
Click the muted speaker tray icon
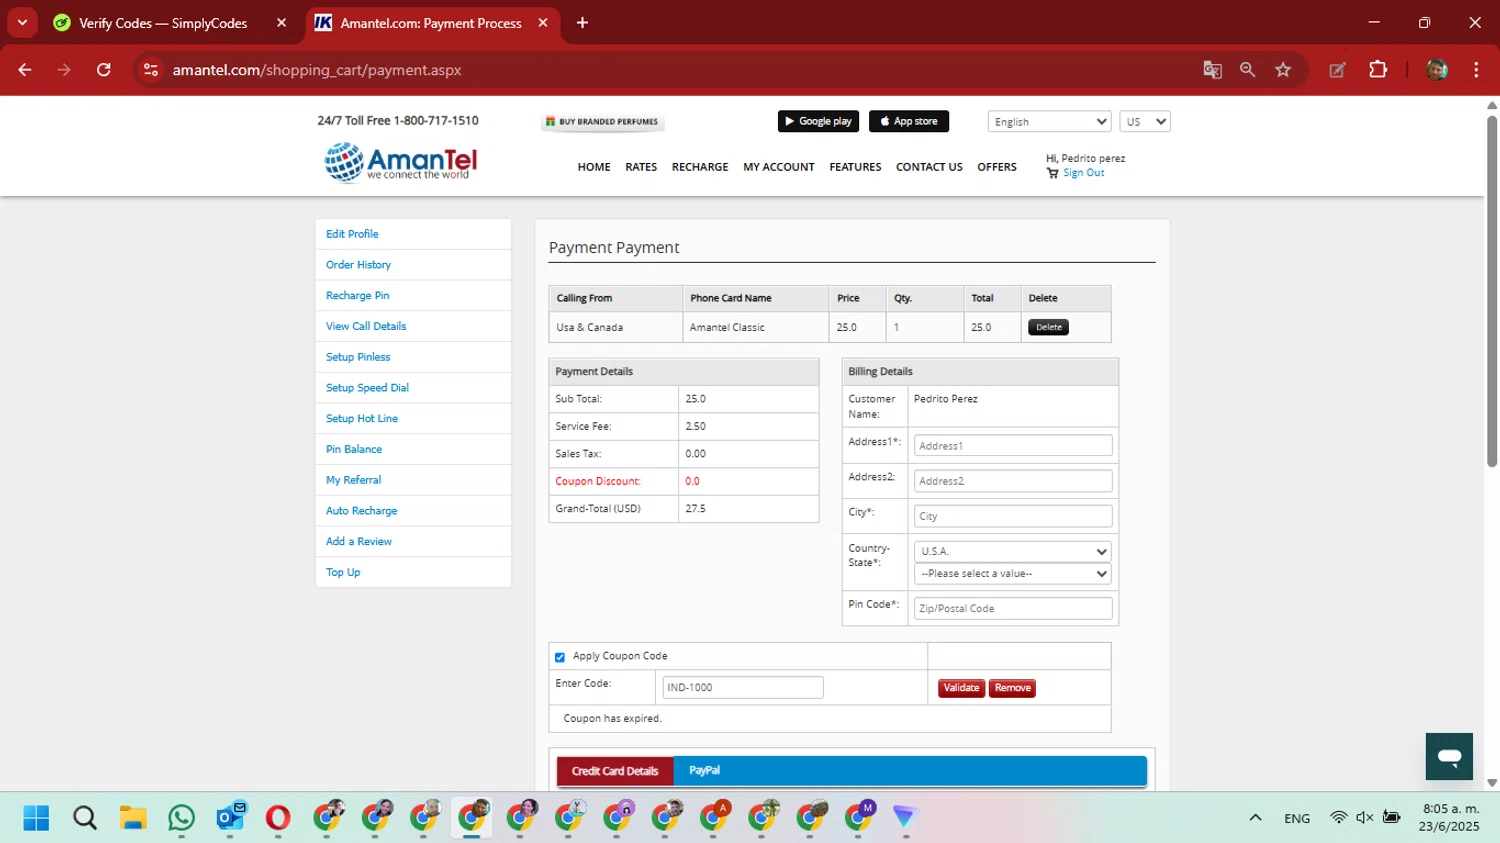pyautogui.click(x=1364, y=818)
